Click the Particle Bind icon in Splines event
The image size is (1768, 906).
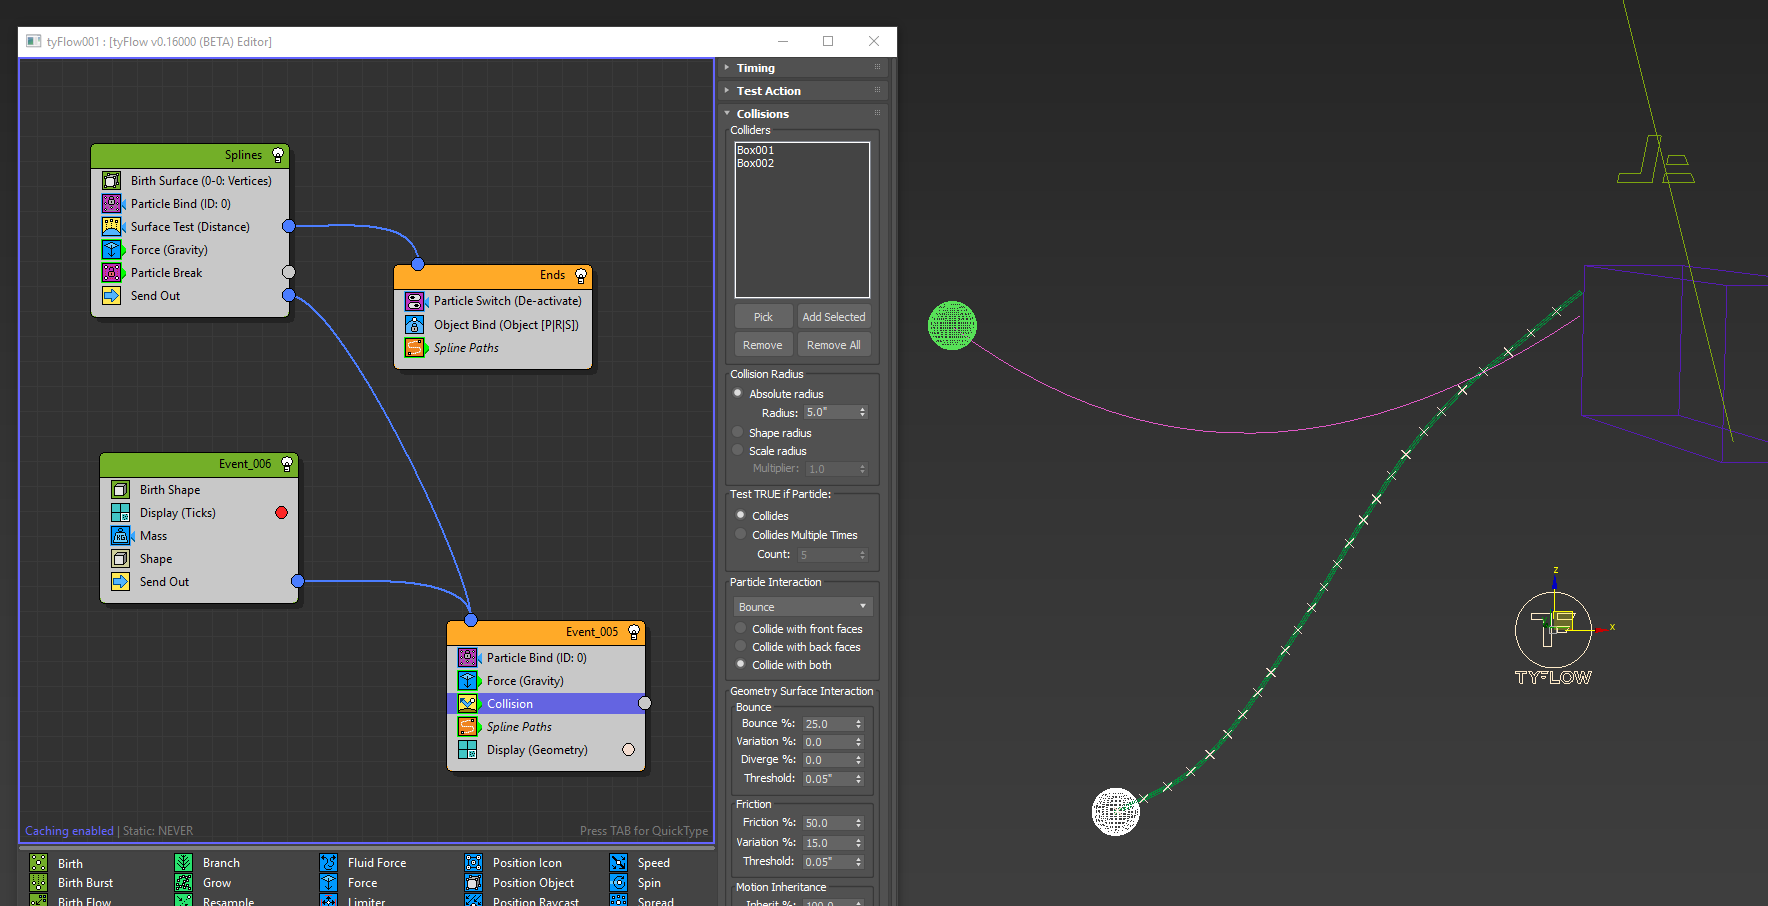coord(112,204)
